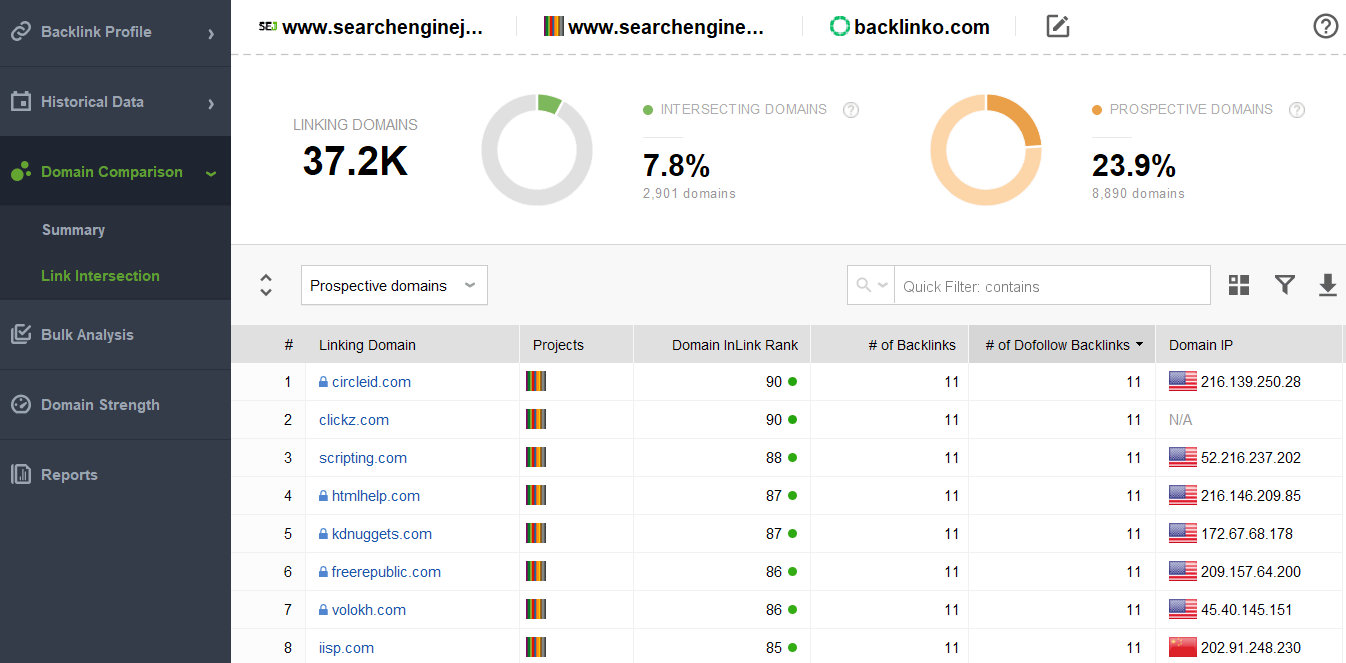Click the linking domains donut chart
1346x663 pixels.
537,150
